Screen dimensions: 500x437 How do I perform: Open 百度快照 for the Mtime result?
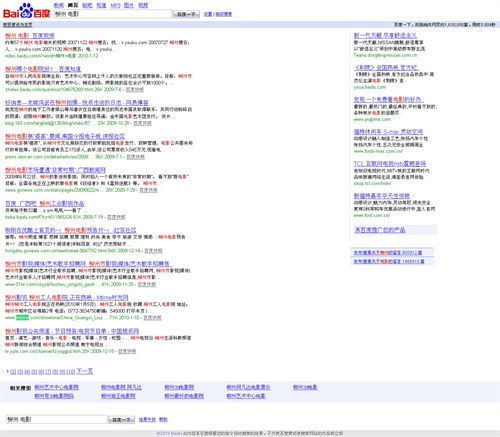pyautogui.click(x=152, y=318)
